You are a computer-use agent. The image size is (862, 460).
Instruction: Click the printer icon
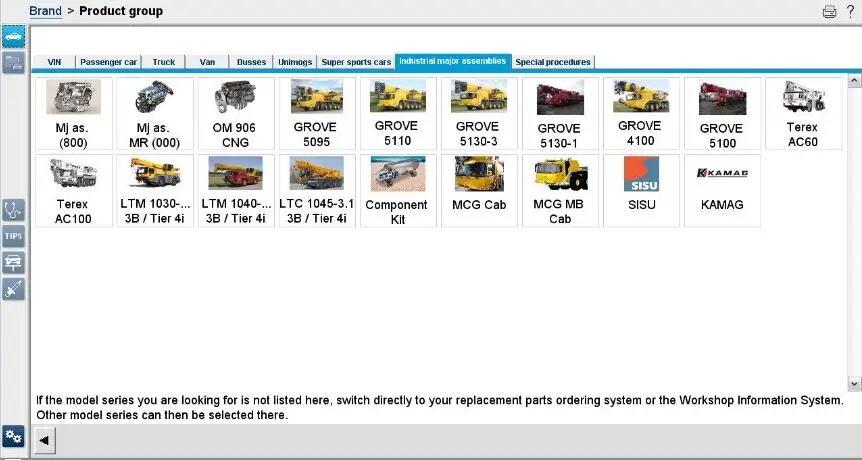[x=829, y=11]
